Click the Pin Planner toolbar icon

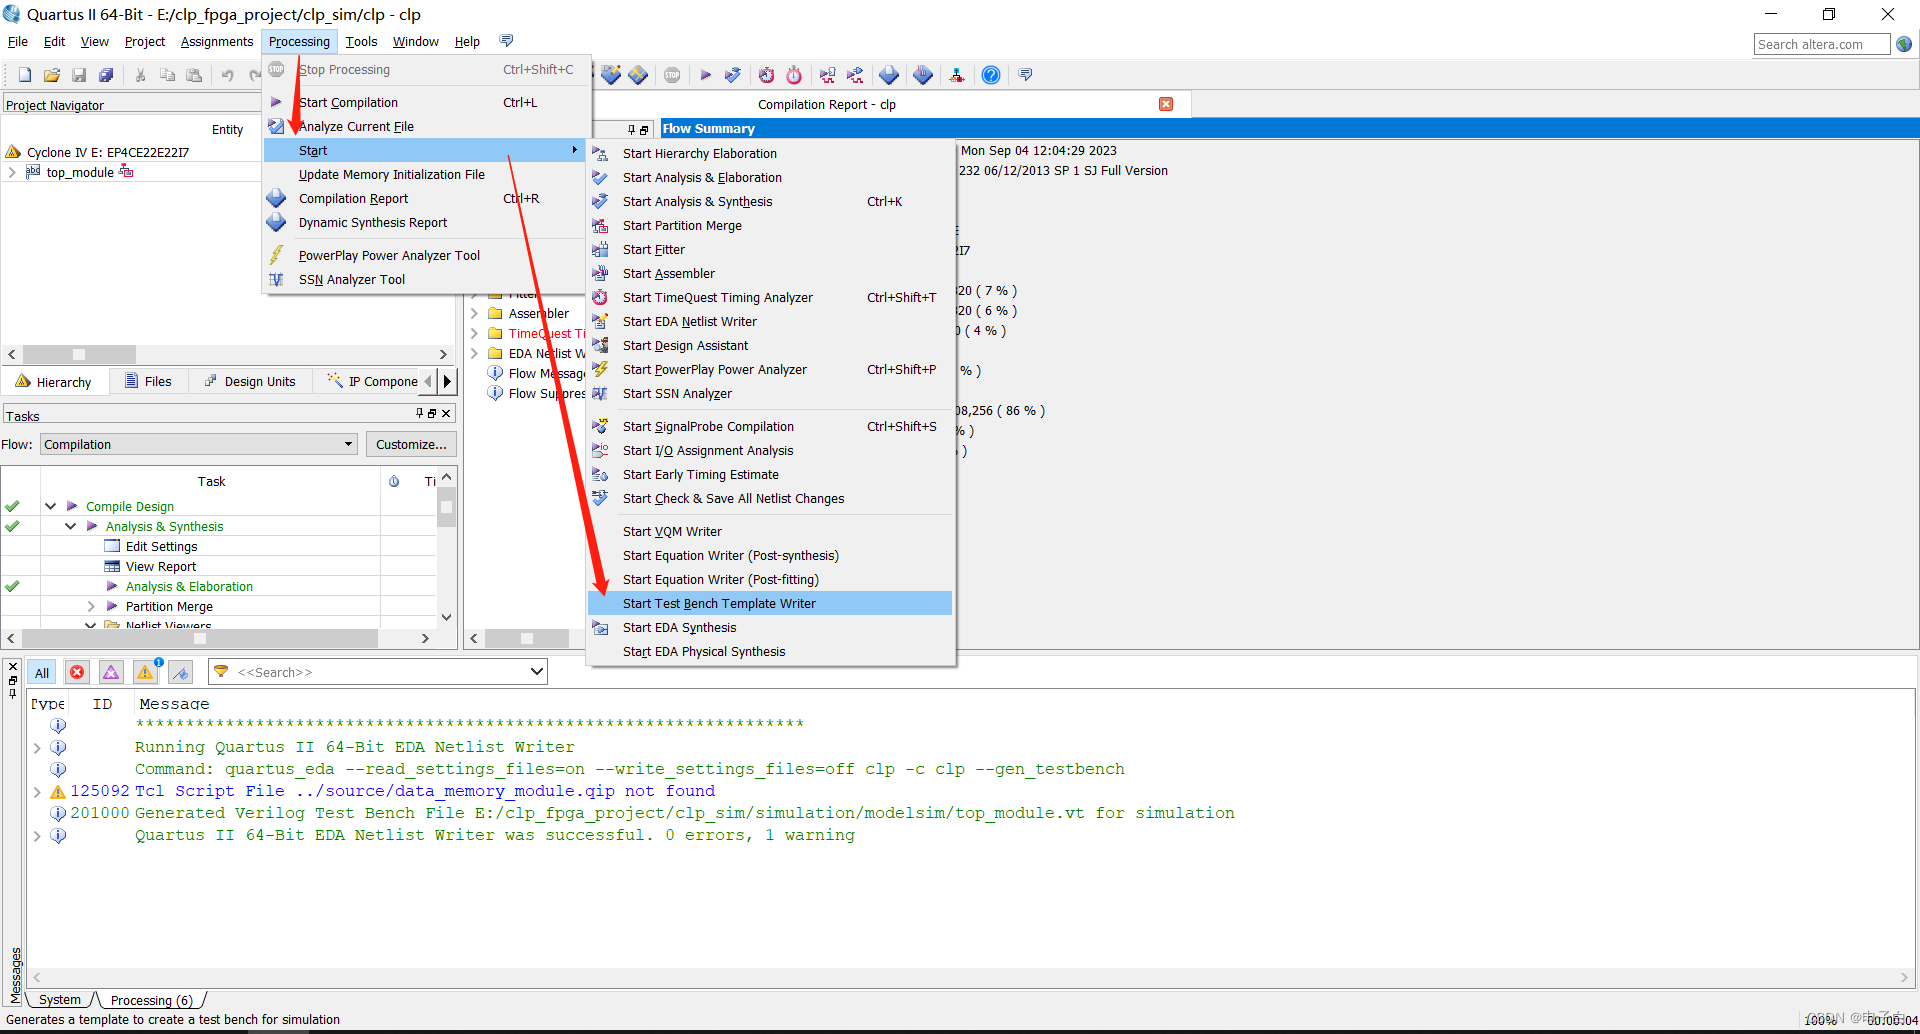tap(638, 75)
